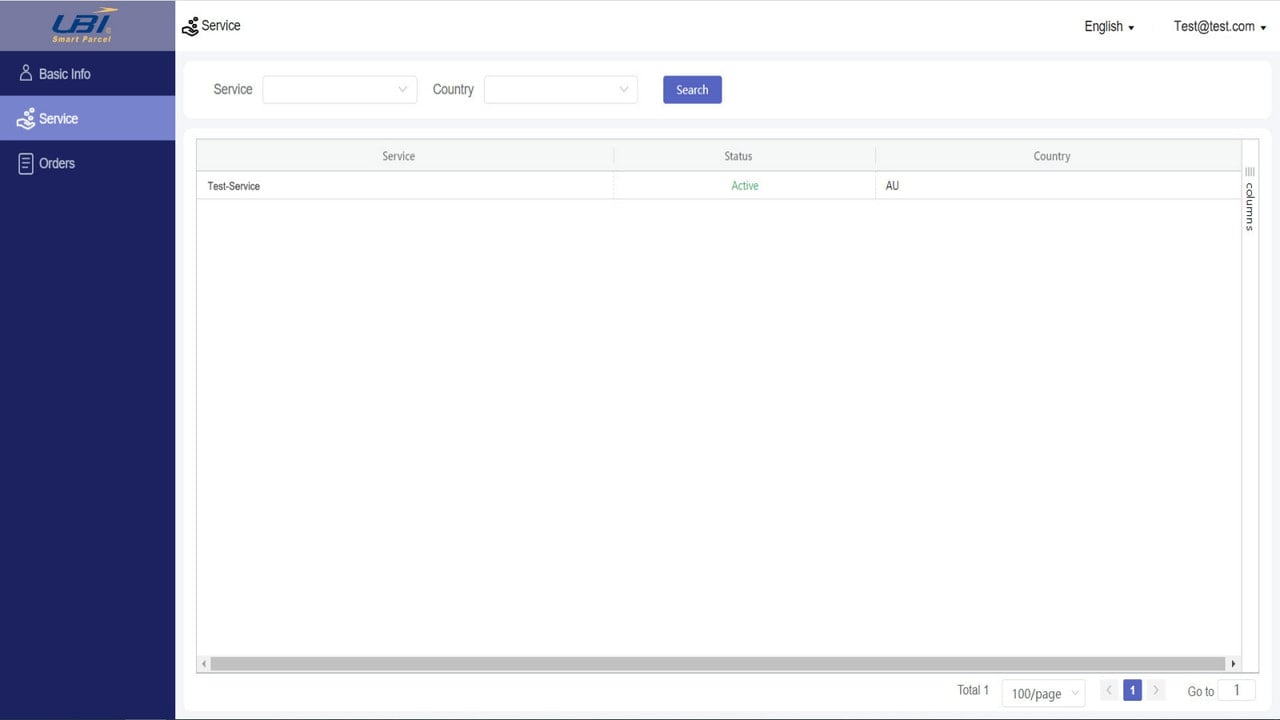Select page 1 button
Screen dimensions: 1280x720
coord(1132,690)
